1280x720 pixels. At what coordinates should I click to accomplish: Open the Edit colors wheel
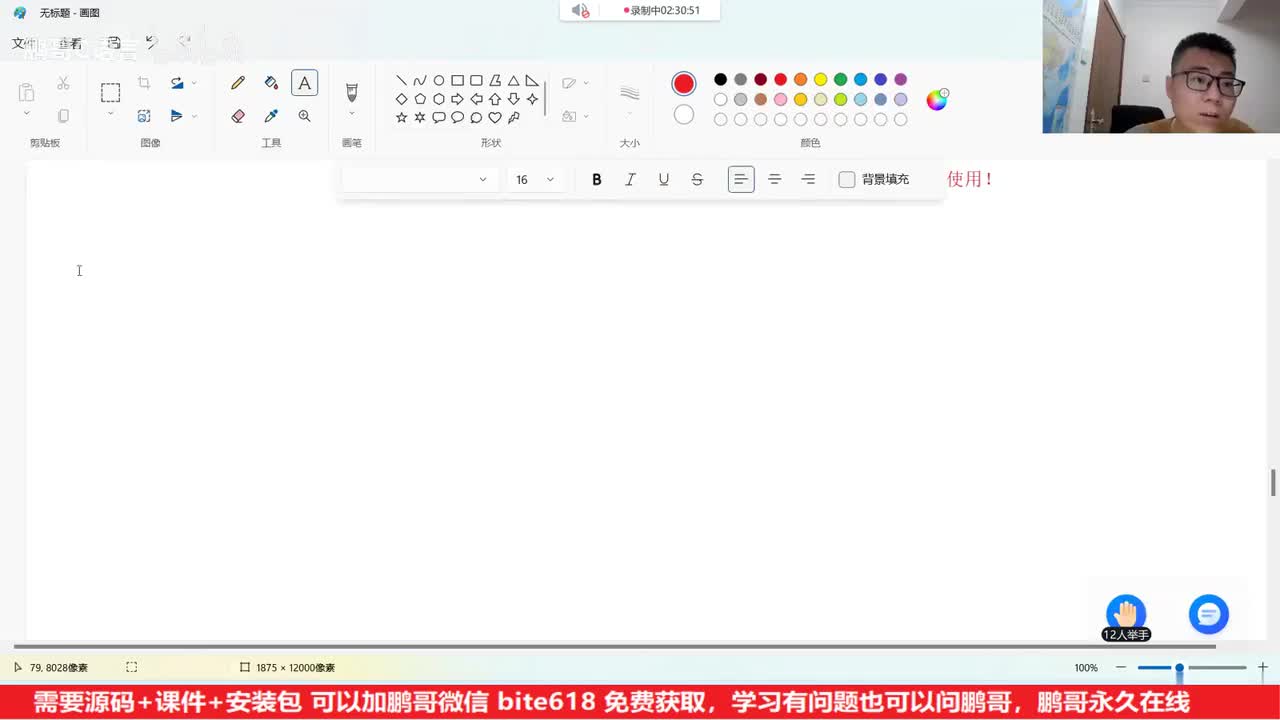937,99
